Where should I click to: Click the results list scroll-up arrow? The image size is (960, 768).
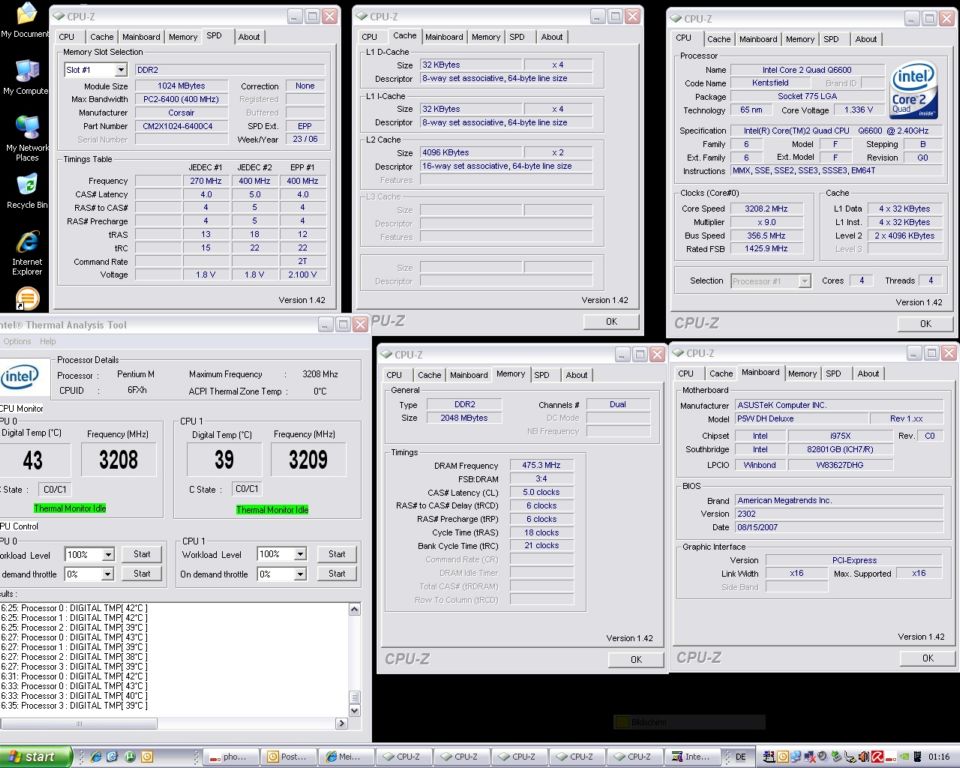click(x=354, y=609)
